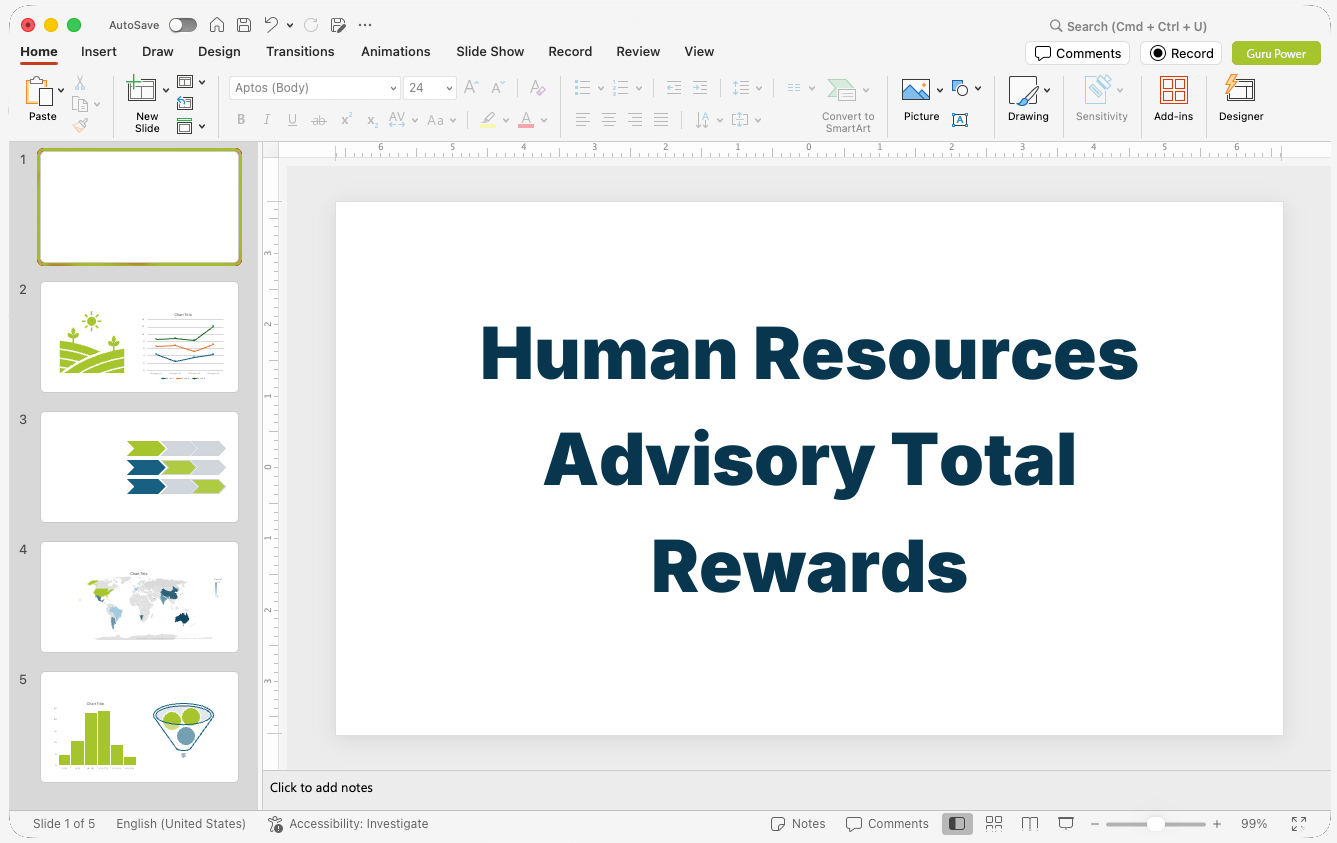Screen dimensions: 1337x843
Task: Open the Designer pane
Action: (x=1241, y=99)
